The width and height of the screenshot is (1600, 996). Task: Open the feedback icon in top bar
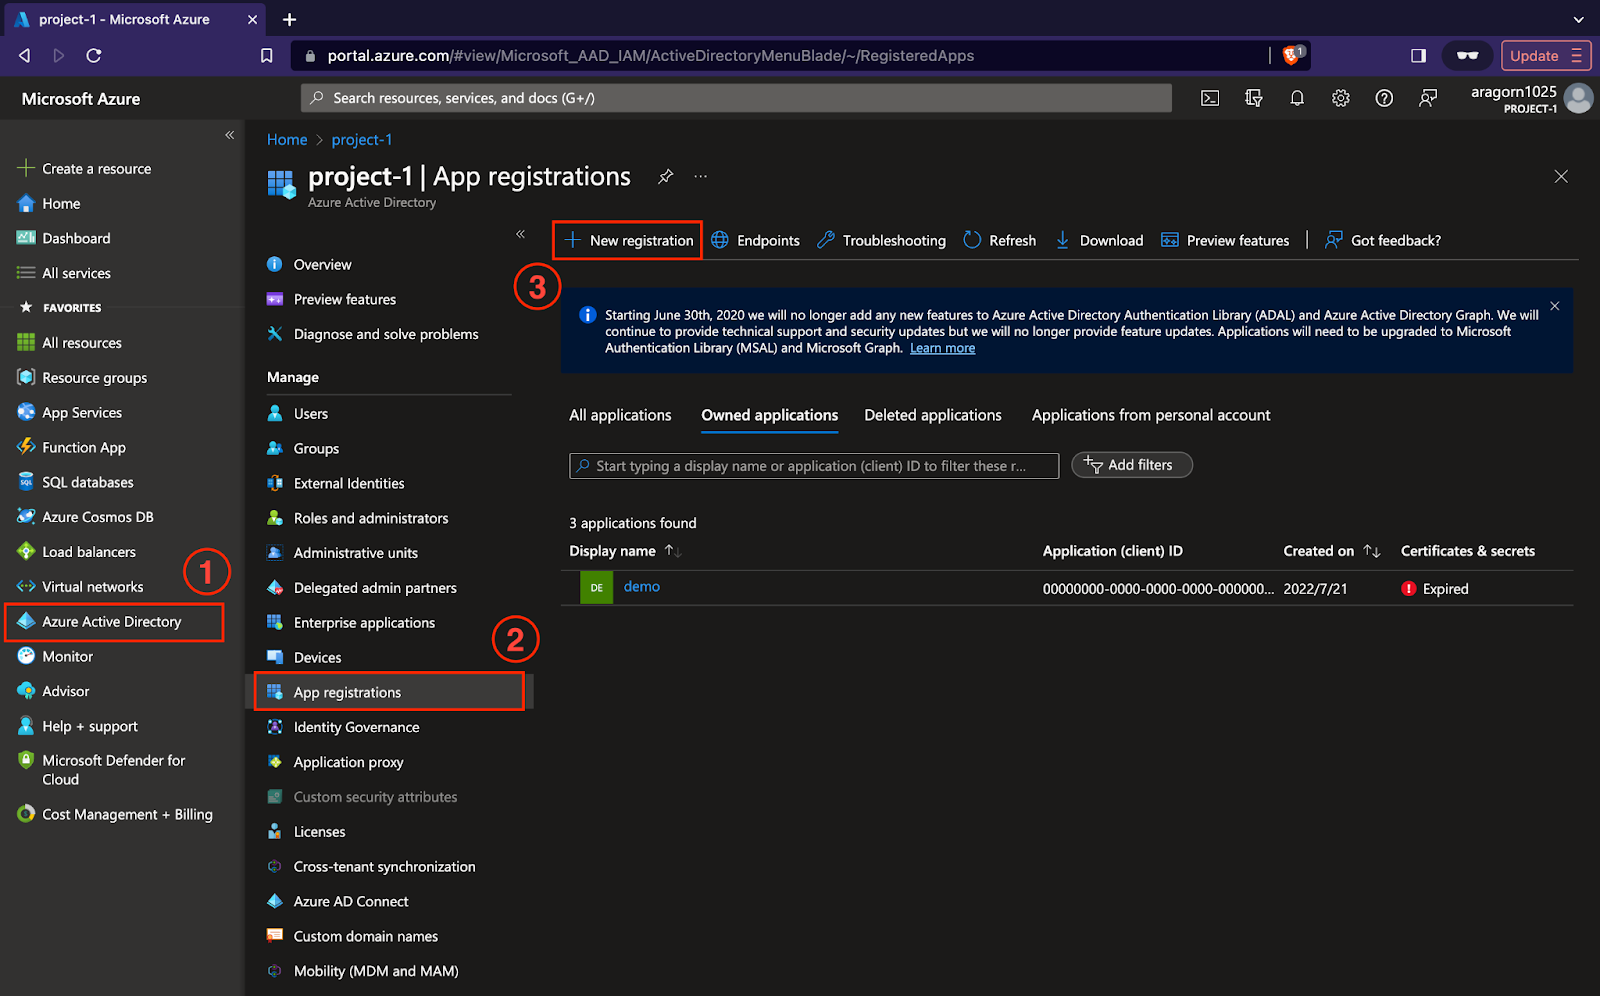pyautogui.click(x=1428, y=98)
